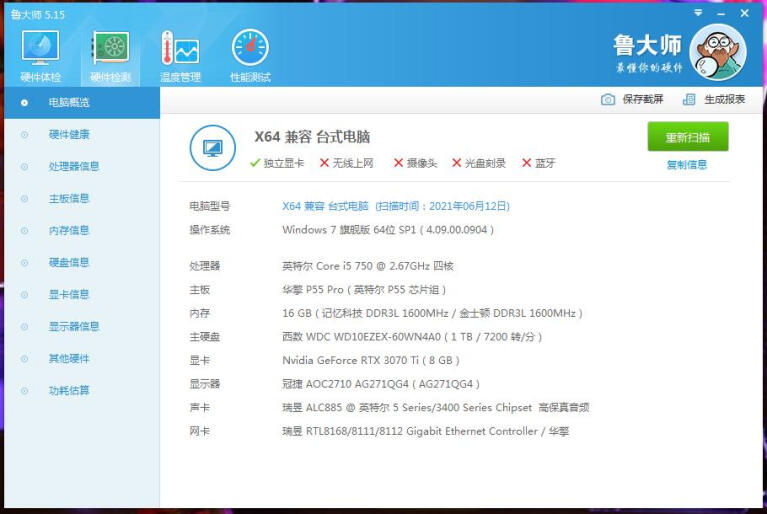The image size is (767, 514).
Task: Click the 鲁大师 mascot avatar
Action: (718, 53)
